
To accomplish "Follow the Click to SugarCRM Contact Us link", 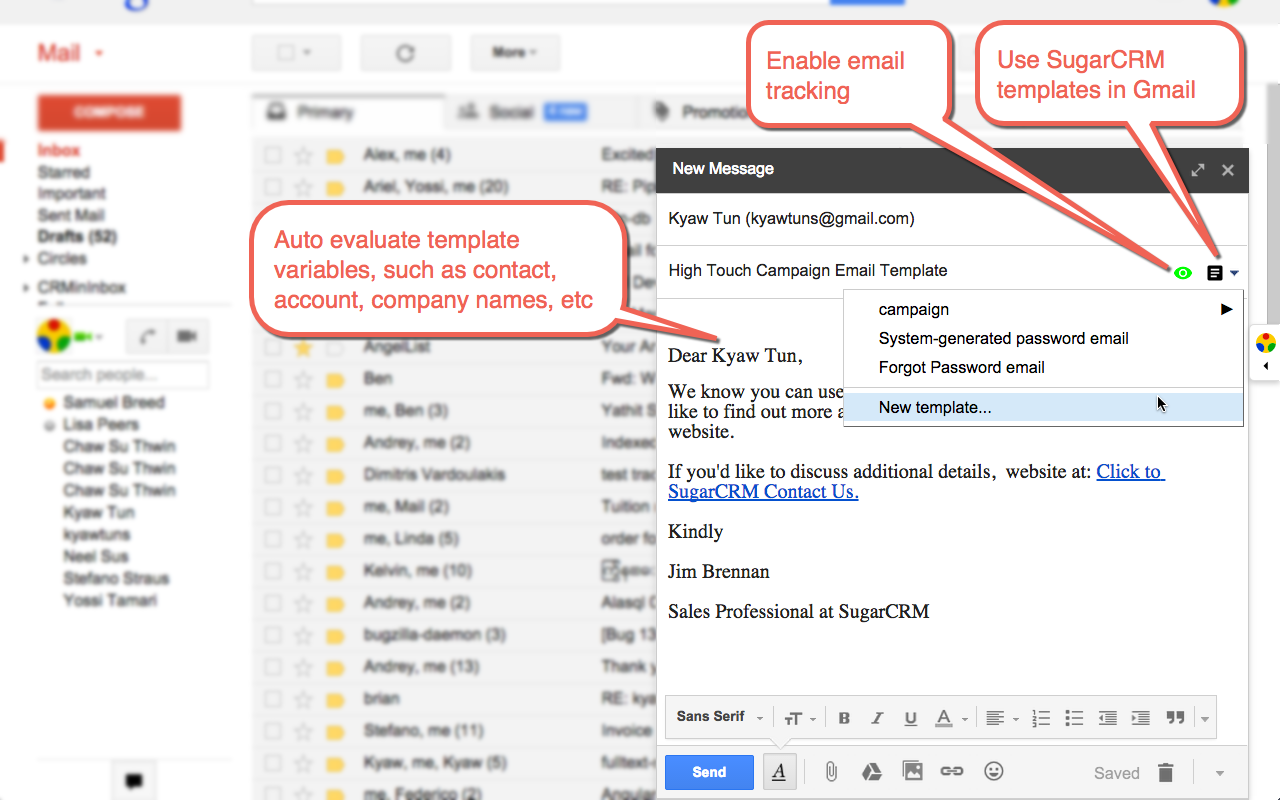I will (915, 481).
